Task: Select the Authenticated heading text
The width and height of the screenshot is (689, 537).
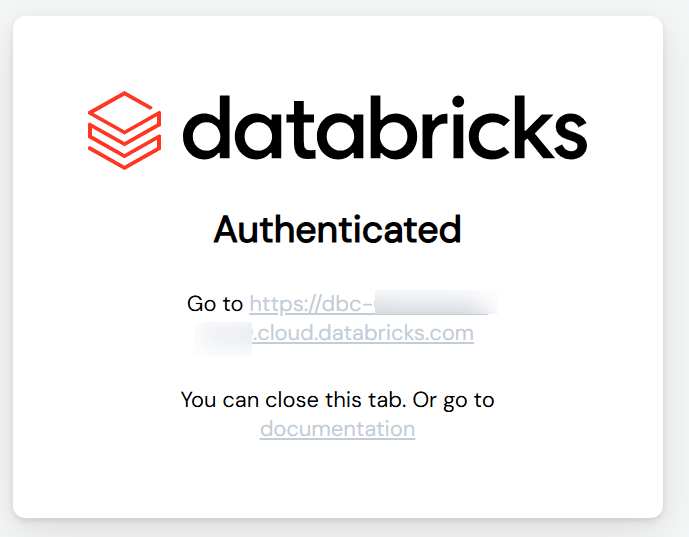Action: [337, 230]
